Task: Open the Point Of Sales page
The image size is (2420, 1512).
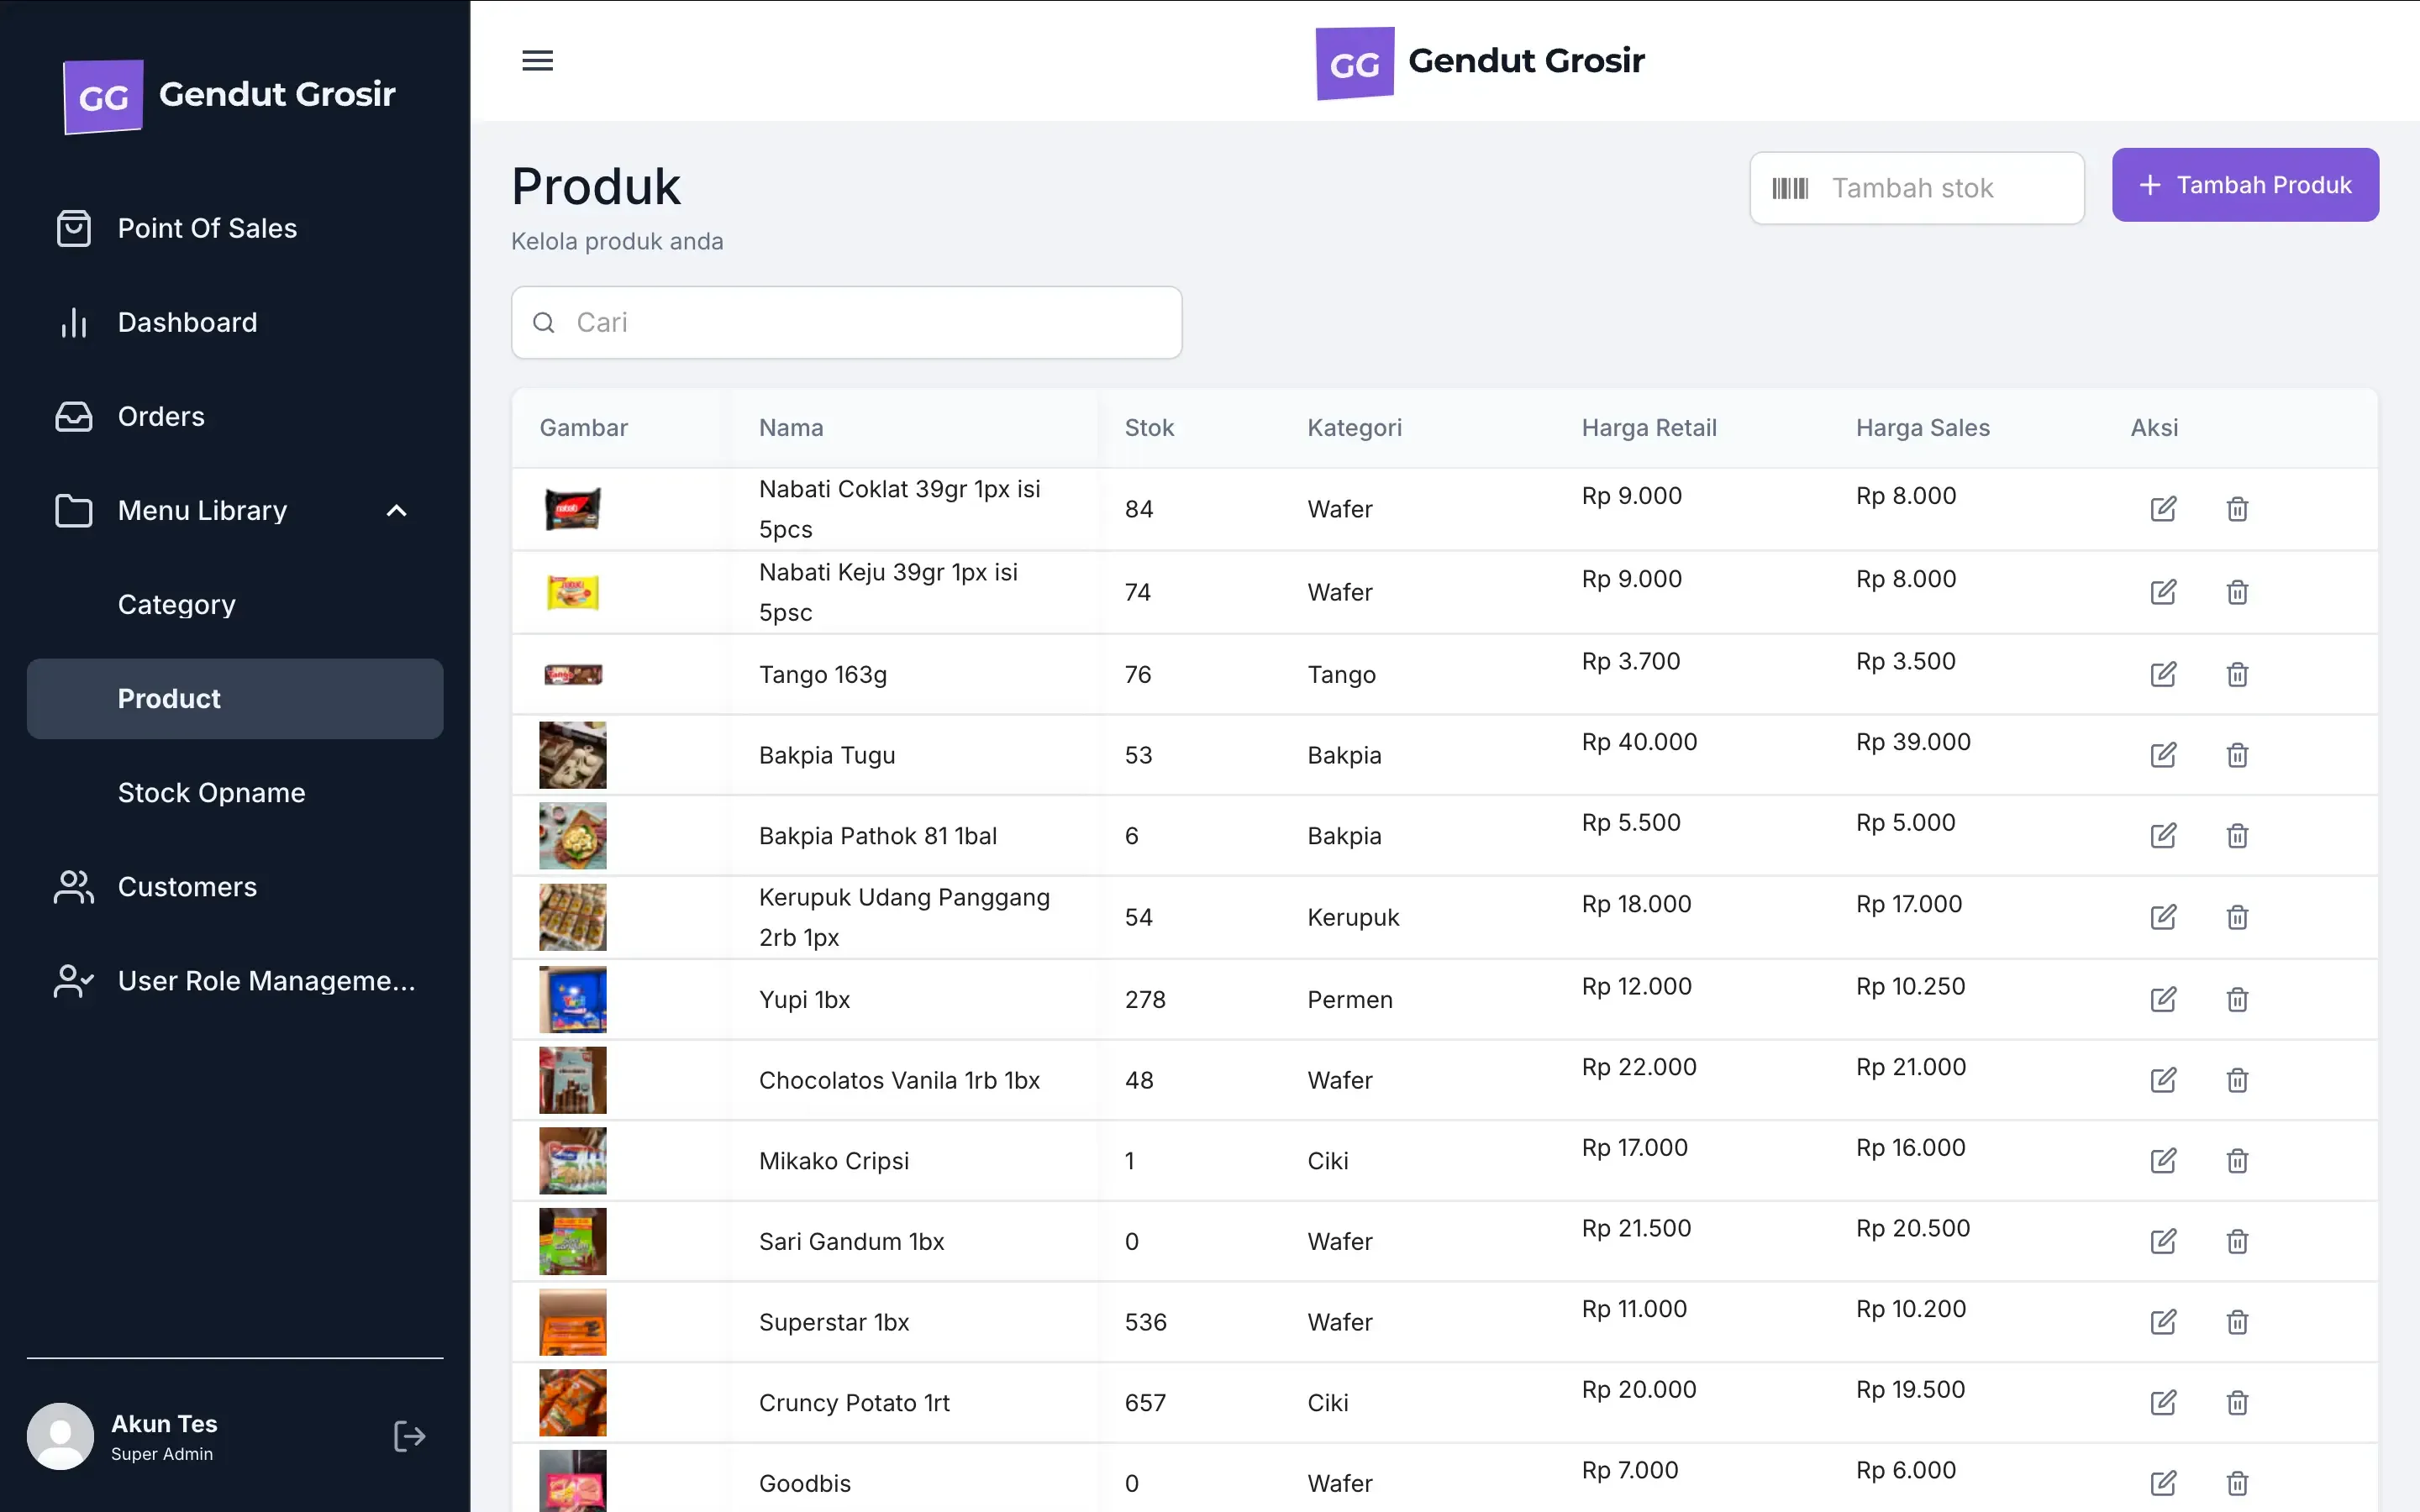Action: coord(207,228)
